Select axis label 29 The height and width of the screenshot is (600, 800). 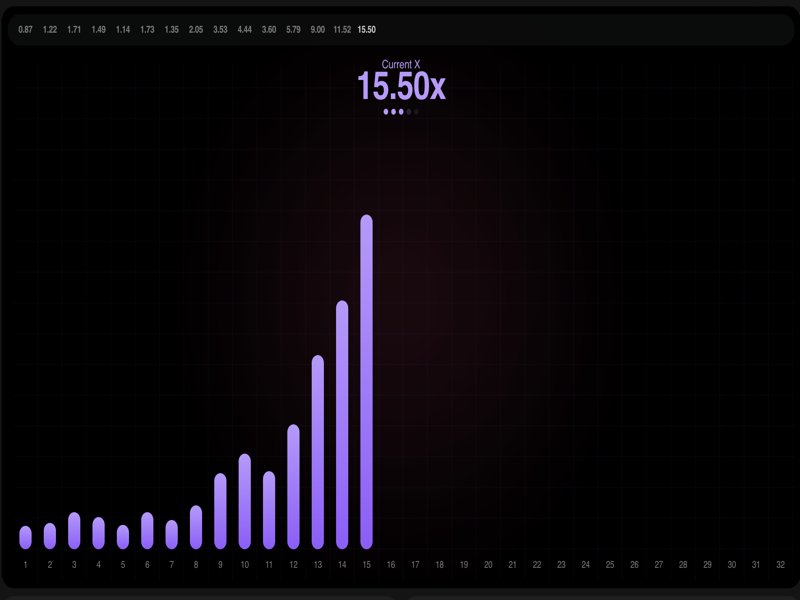tap(707, 564)
